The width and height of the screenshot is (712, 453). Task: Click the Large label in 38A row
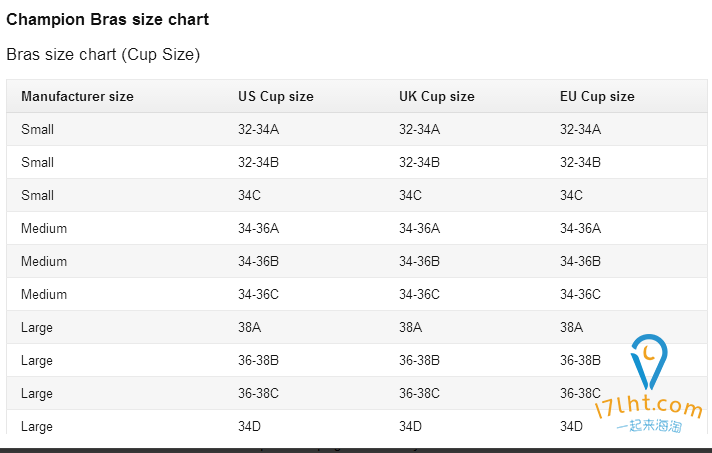37,328
